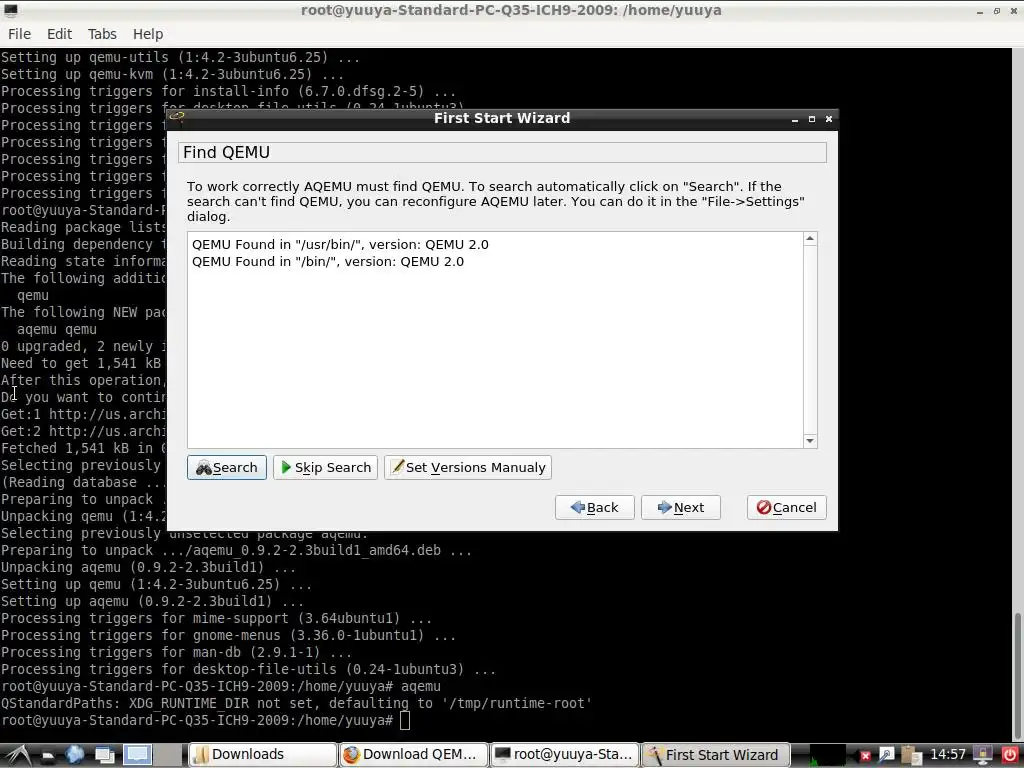Image resolution: width=1024 pixels, height=768 pixels.
Task: Select the "/usr/bin/" QEMU found line
Action: [340, 244]
